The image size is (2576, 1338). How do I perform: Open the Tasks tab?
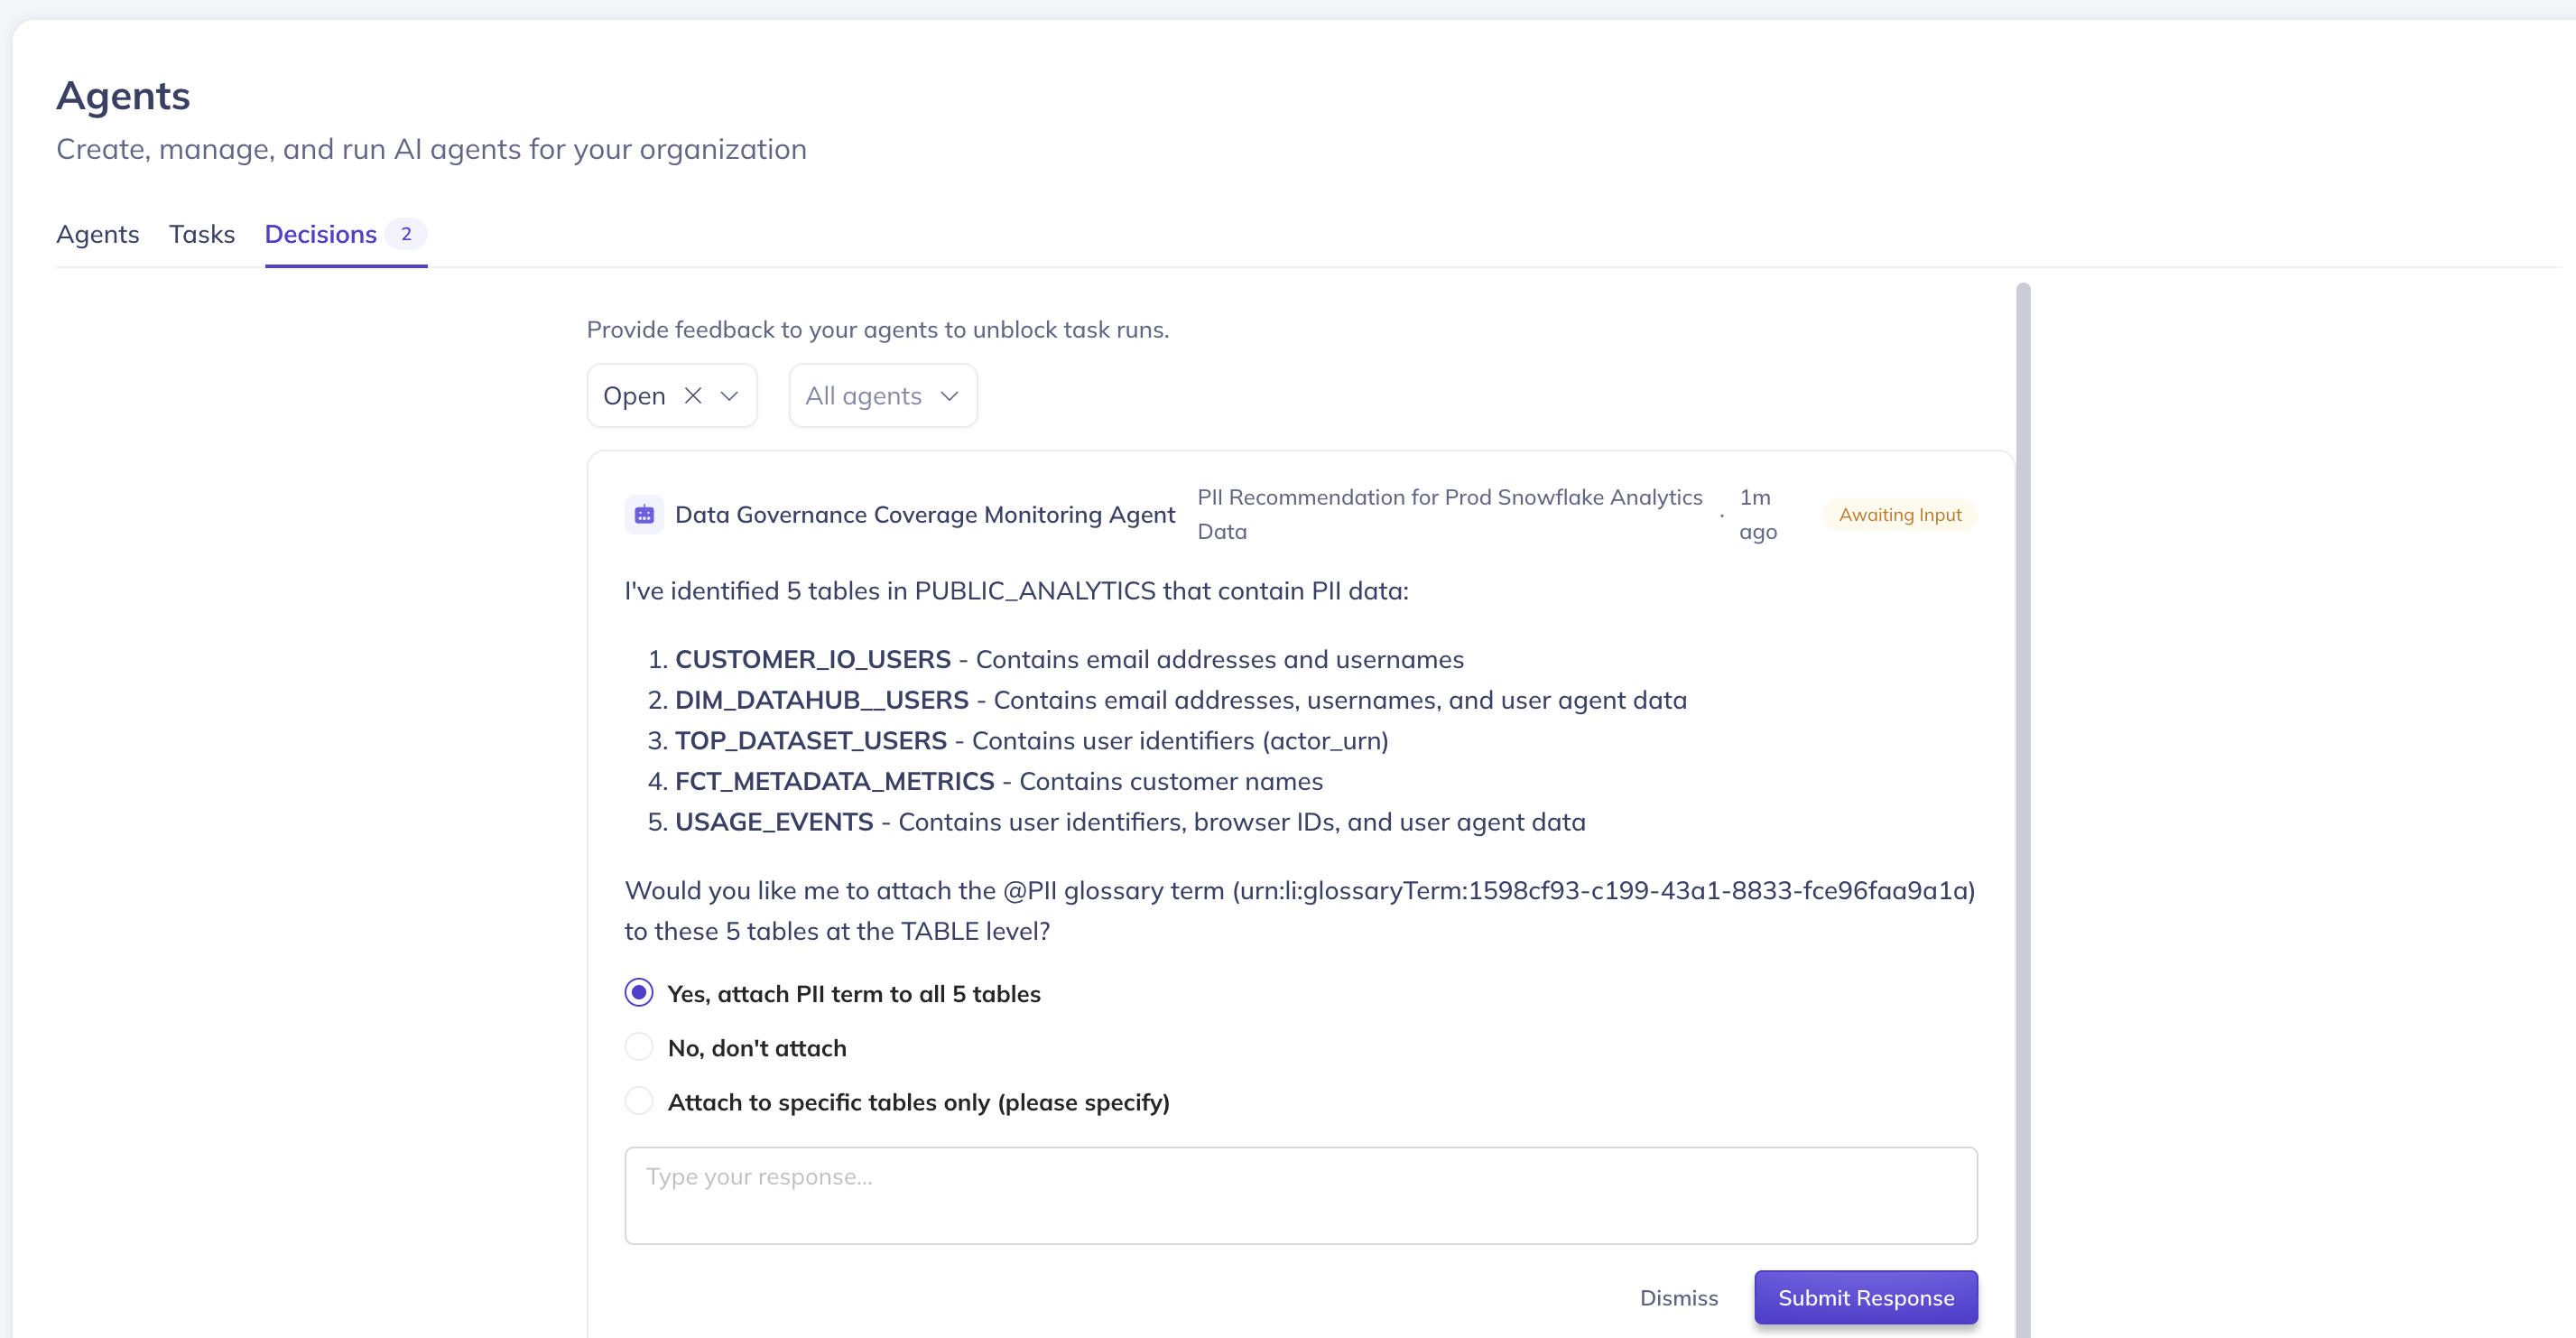pyautogui.click(x=202, y=234)
